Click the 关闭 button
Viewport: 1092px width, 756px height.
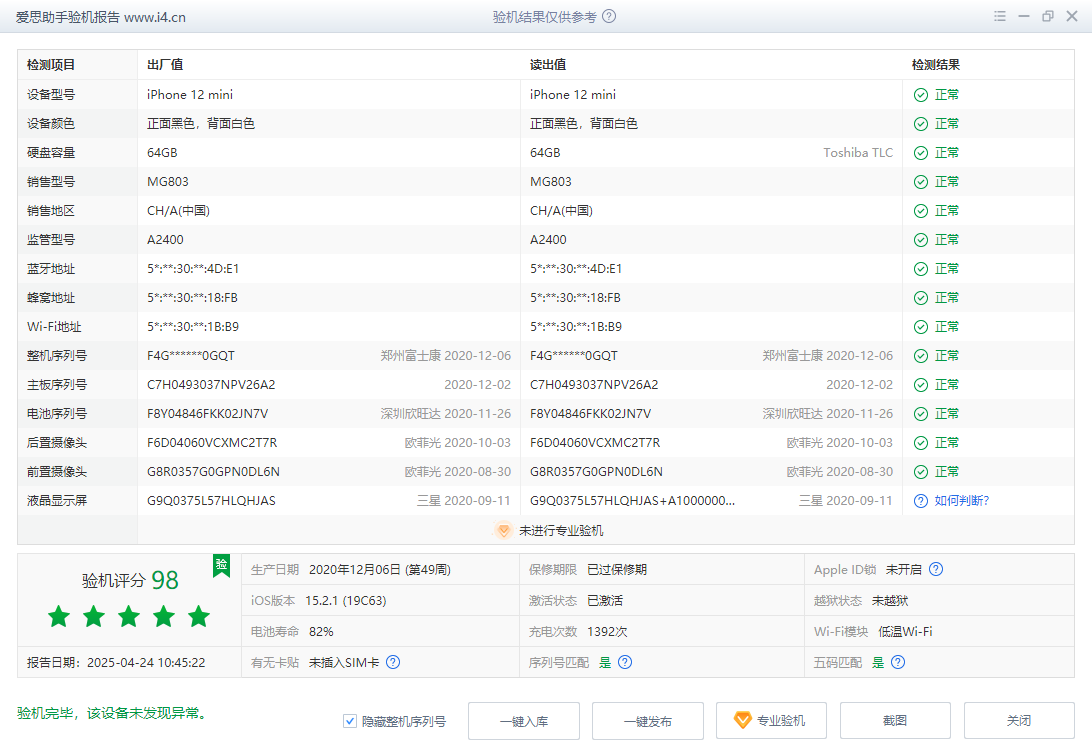coord(1019,721)
